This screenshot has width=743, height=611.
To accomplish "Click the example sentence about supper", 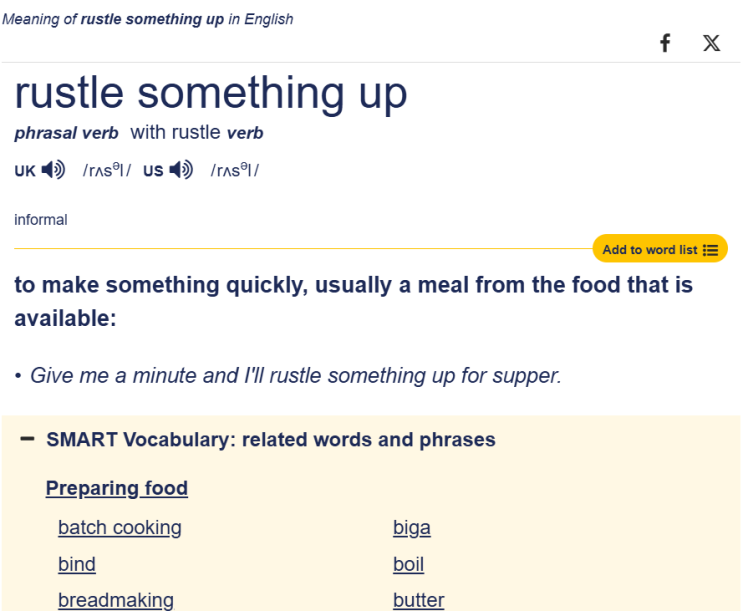I will point(295,375).
